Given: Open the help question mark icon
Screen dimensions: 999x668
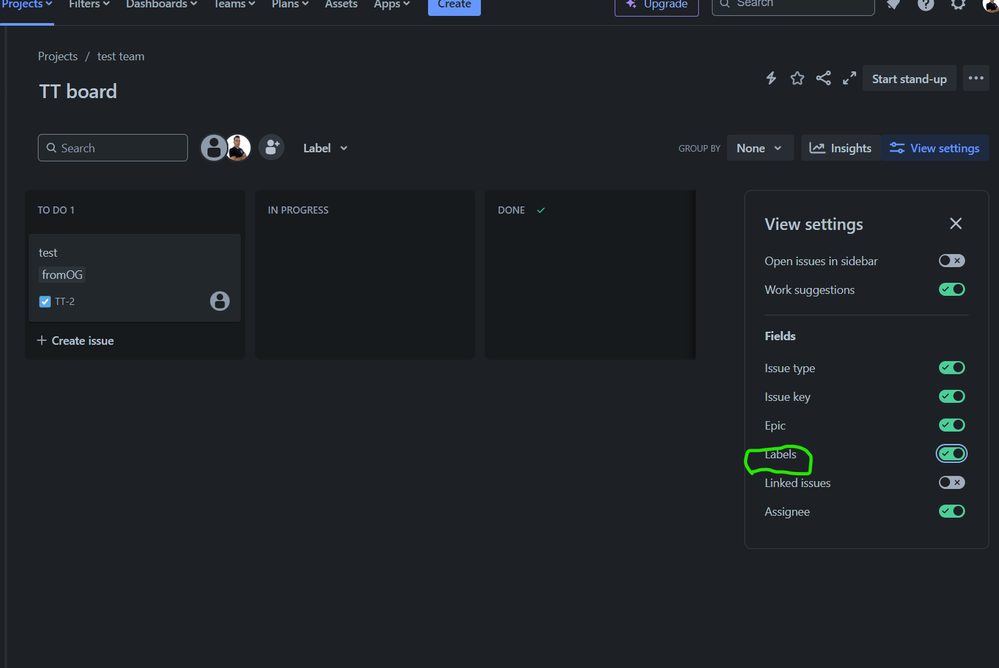Looking at the screenshot, I should point(926,4).
